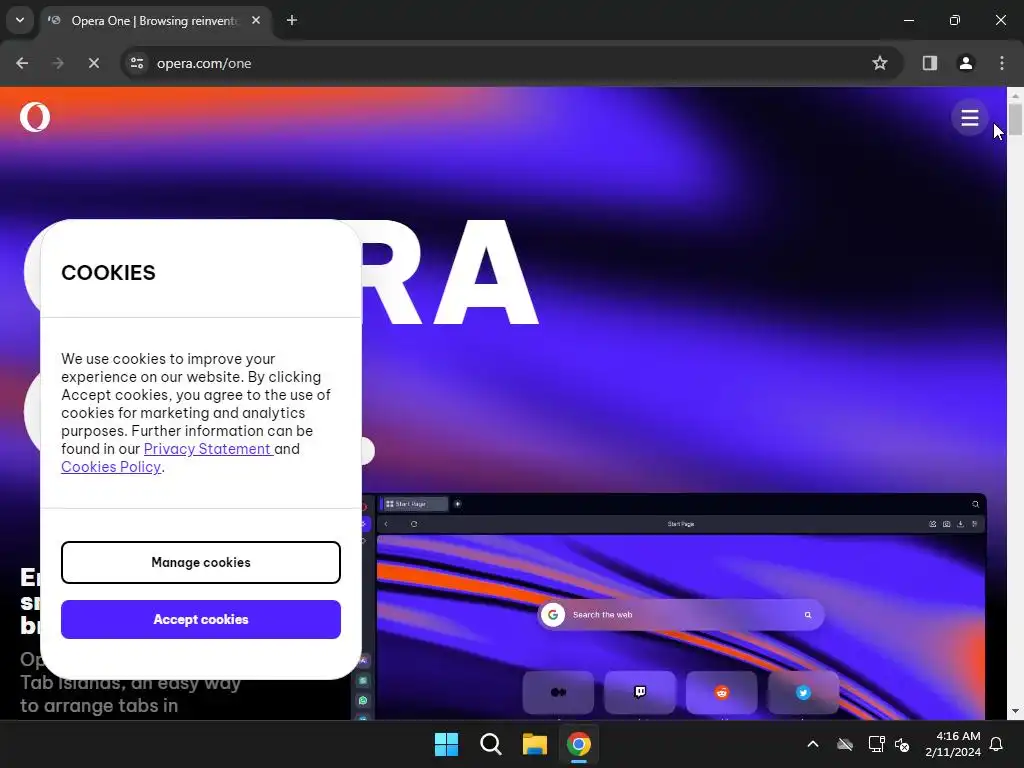Click the Twitter speed dial tile in preview

pos(803,692)
